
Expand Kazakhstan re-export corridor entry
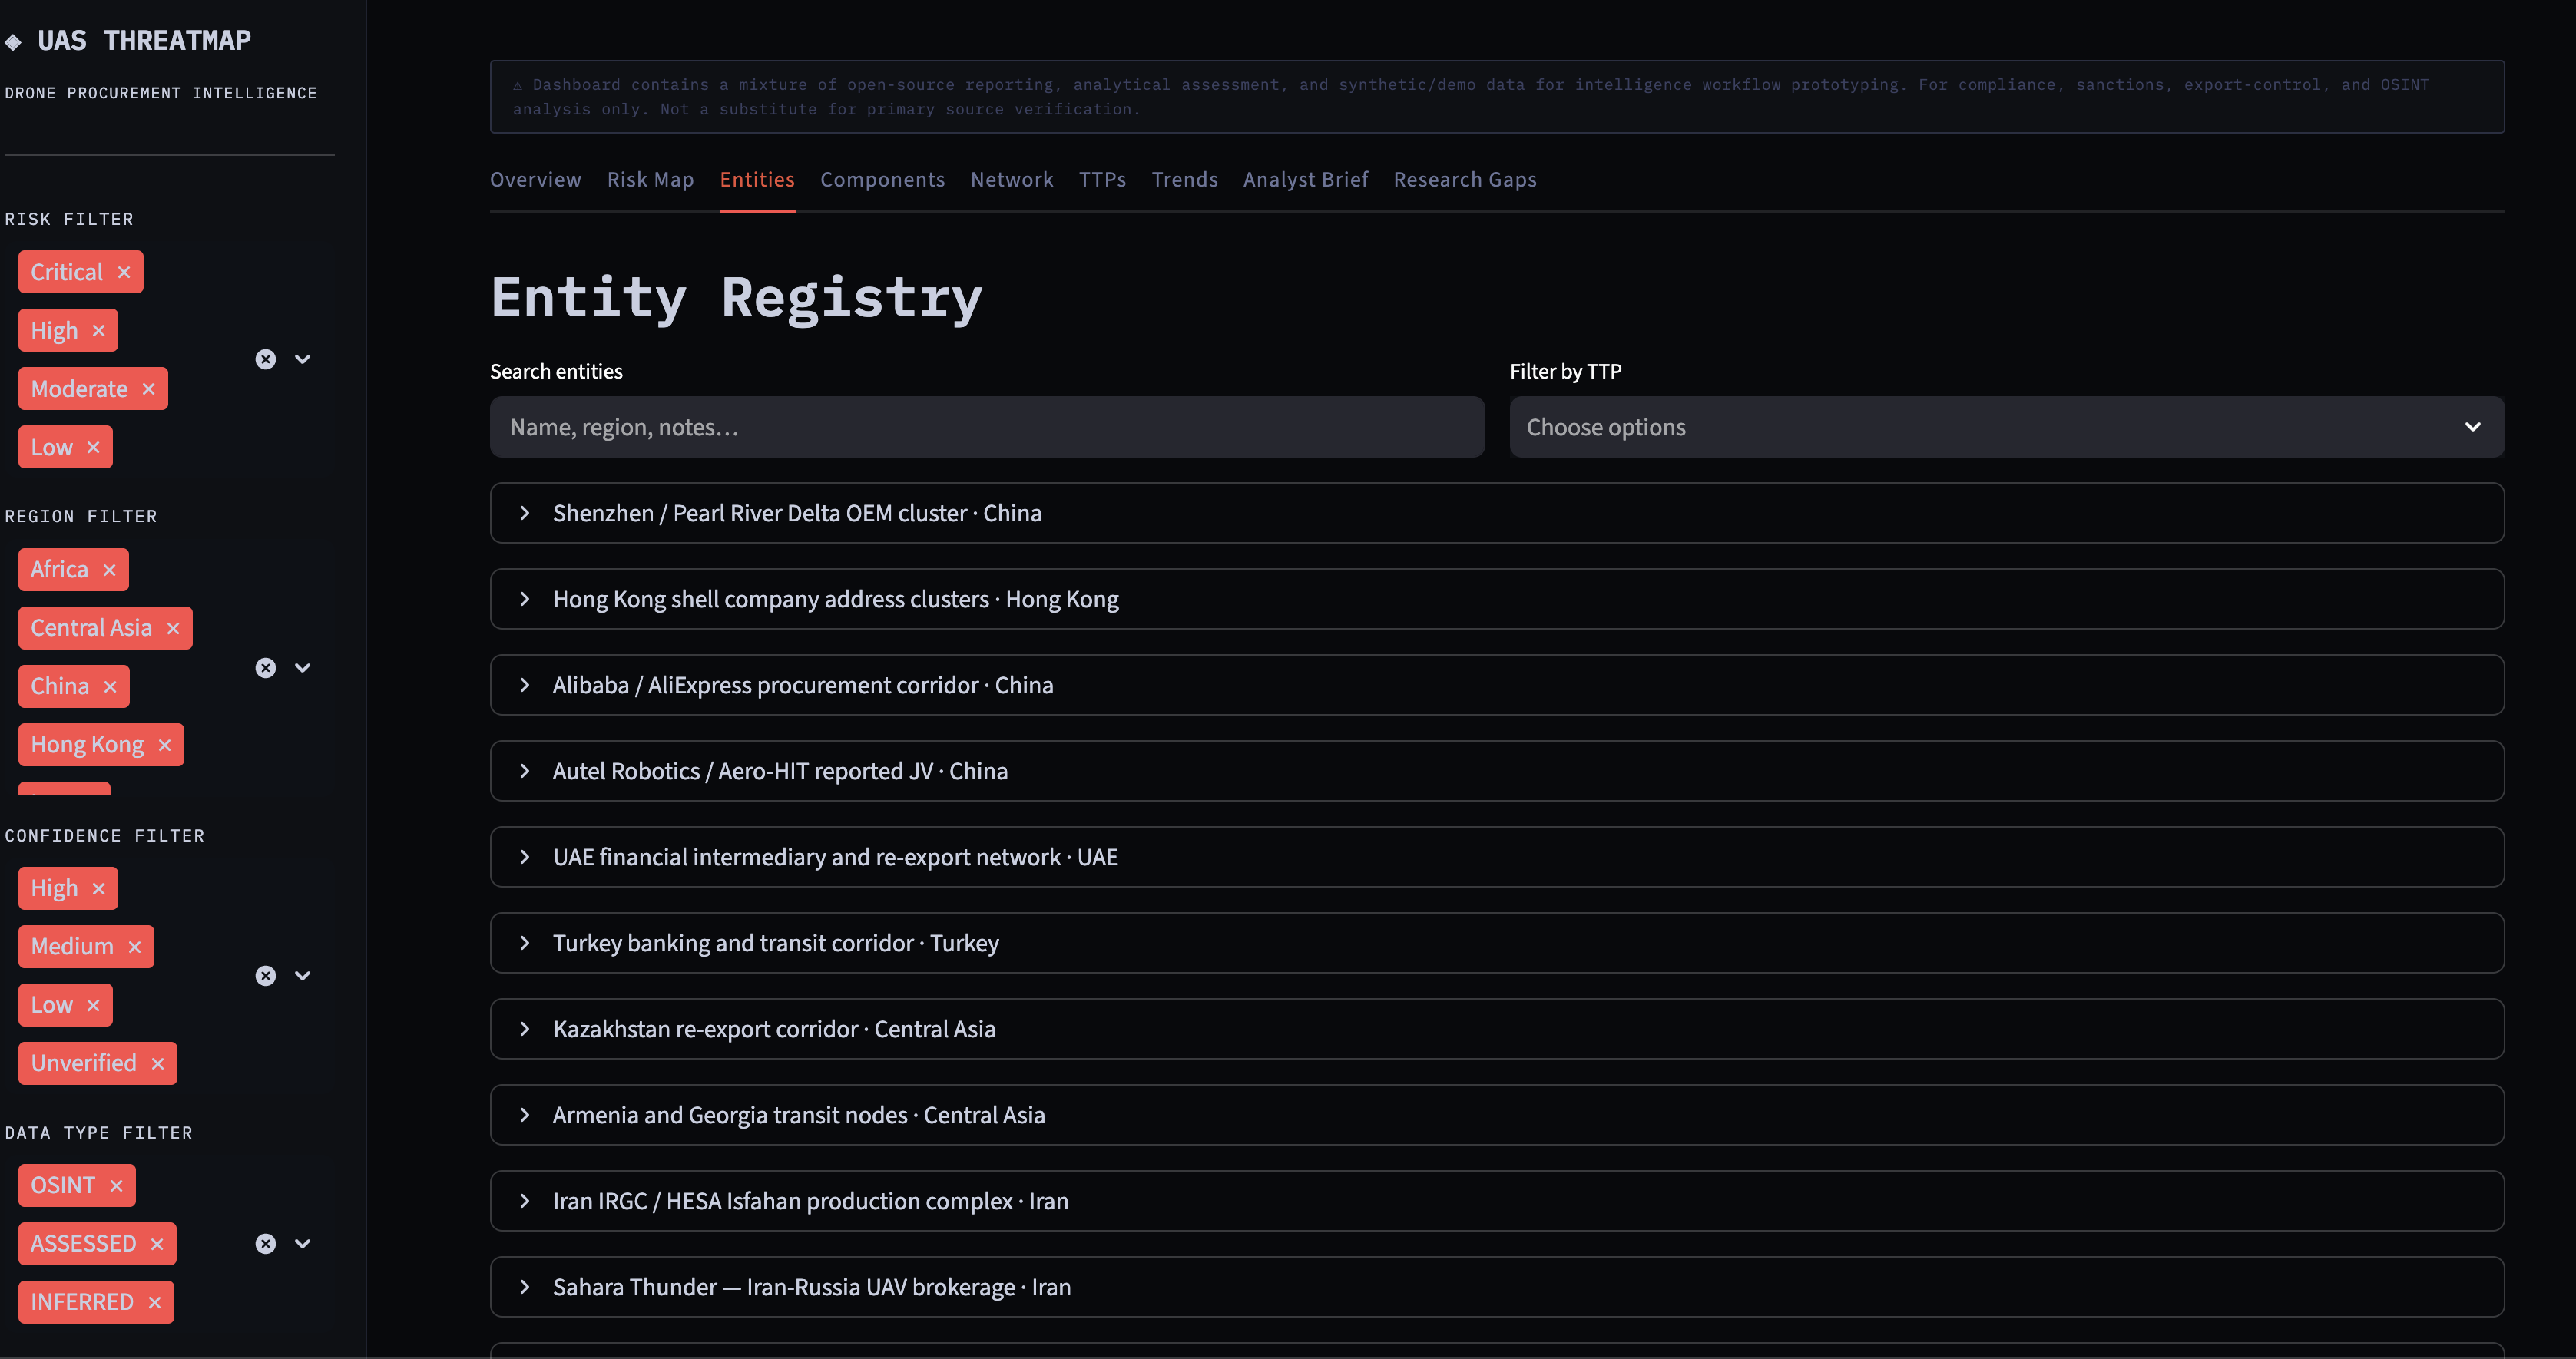tap(1497, 1029)
